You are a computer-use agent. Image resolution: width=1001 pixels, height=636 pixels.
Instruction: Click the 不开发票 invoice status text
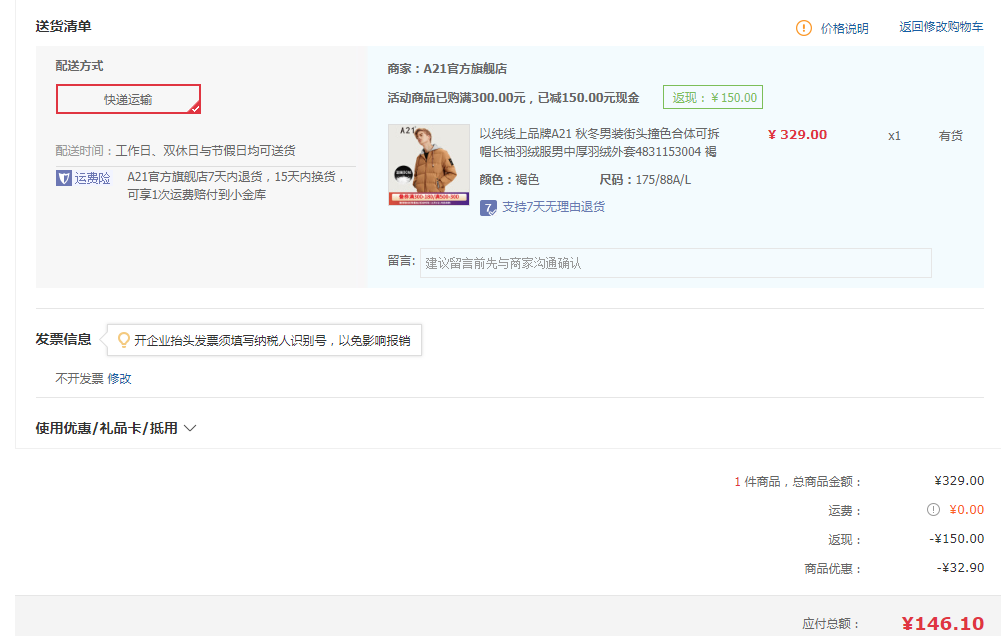79,379
